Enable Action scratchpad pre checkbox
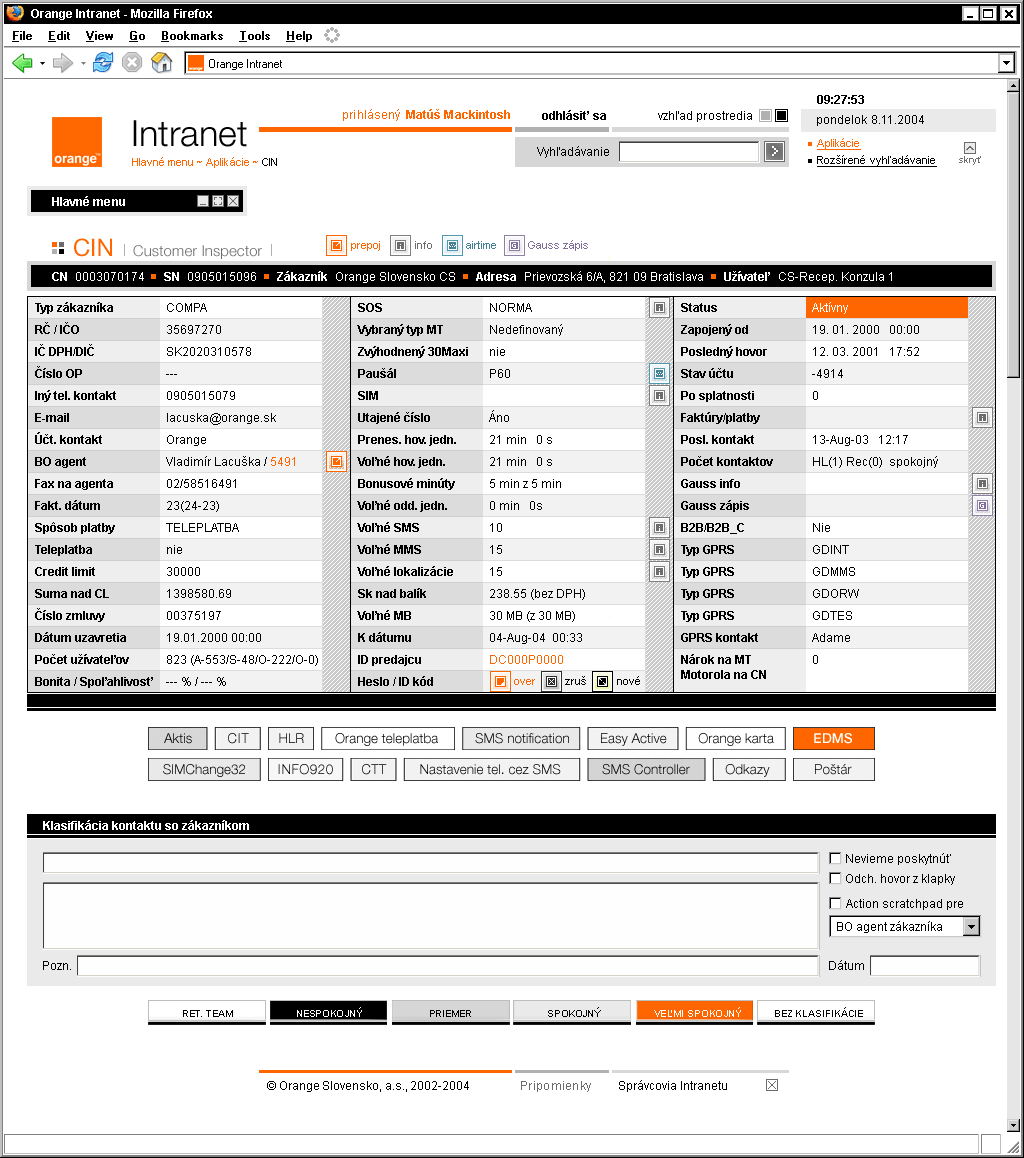This screenshot has width=1024, height=1158. click(x=835, y=903)
